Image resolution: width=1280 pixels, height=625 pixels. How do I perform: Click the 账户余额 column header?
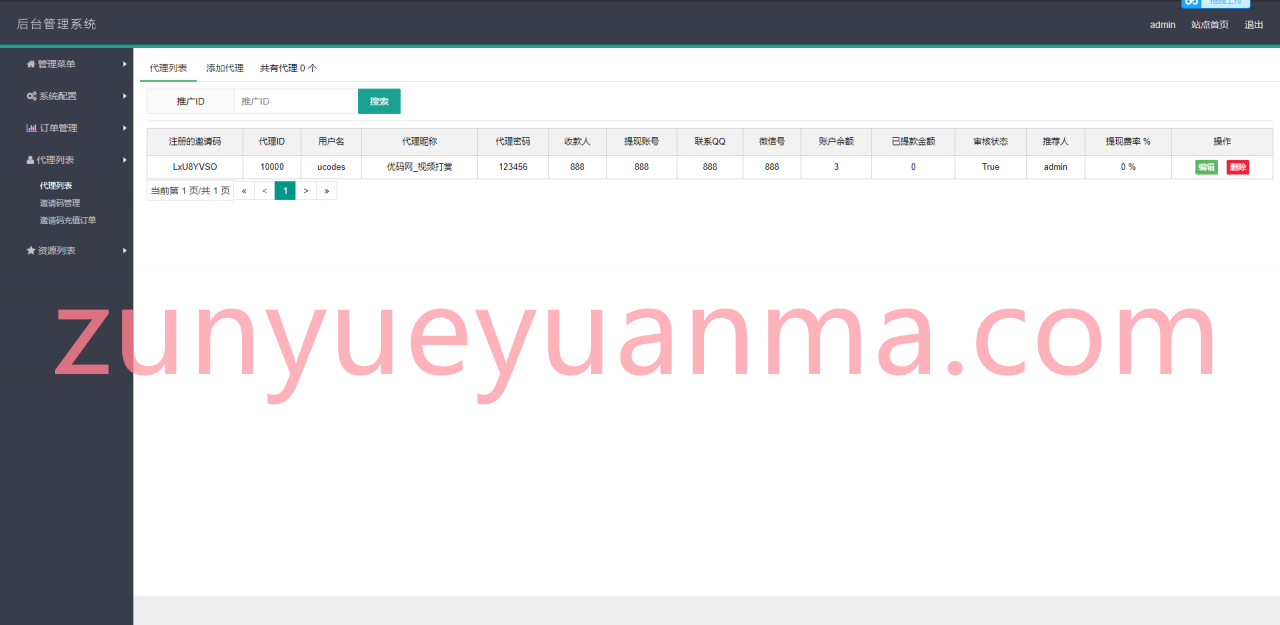click(836, 142)
